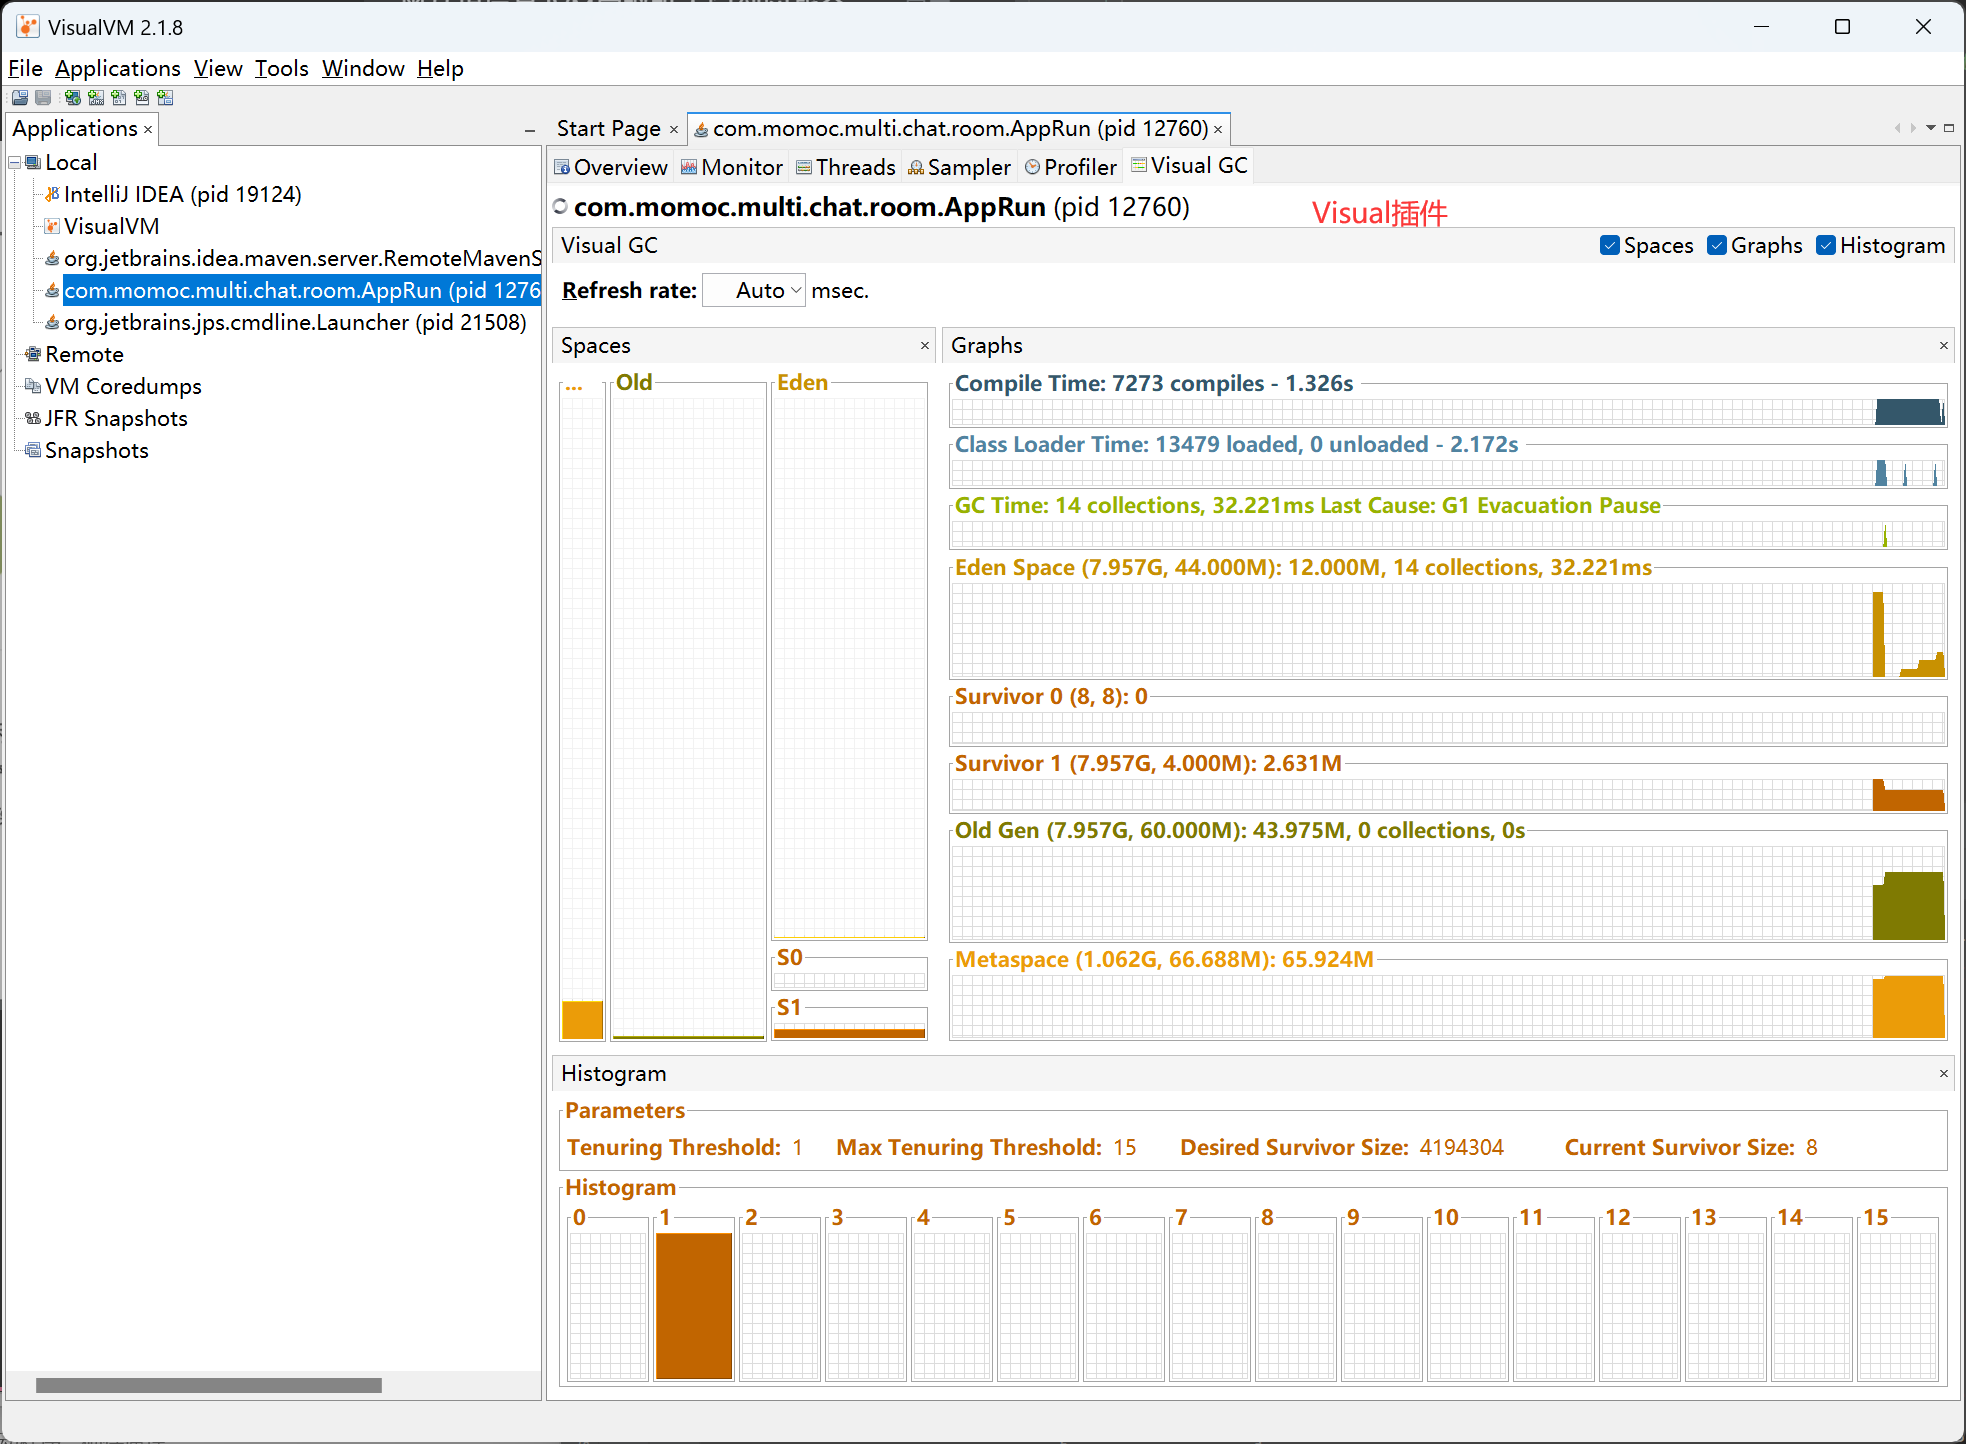
Task: Close the Applications panel tab
Action: pyautogui.click(x=148, y=130)
